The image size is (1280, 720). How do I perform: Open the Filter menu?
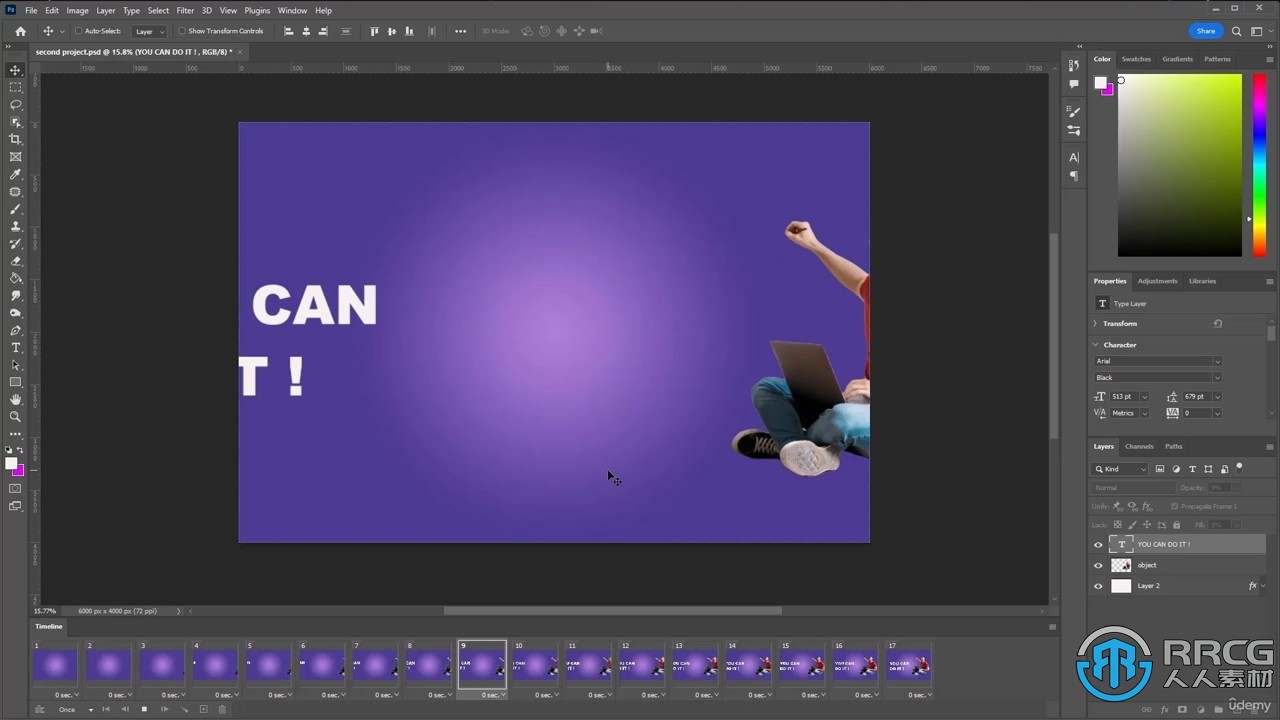tap(185, 10)
